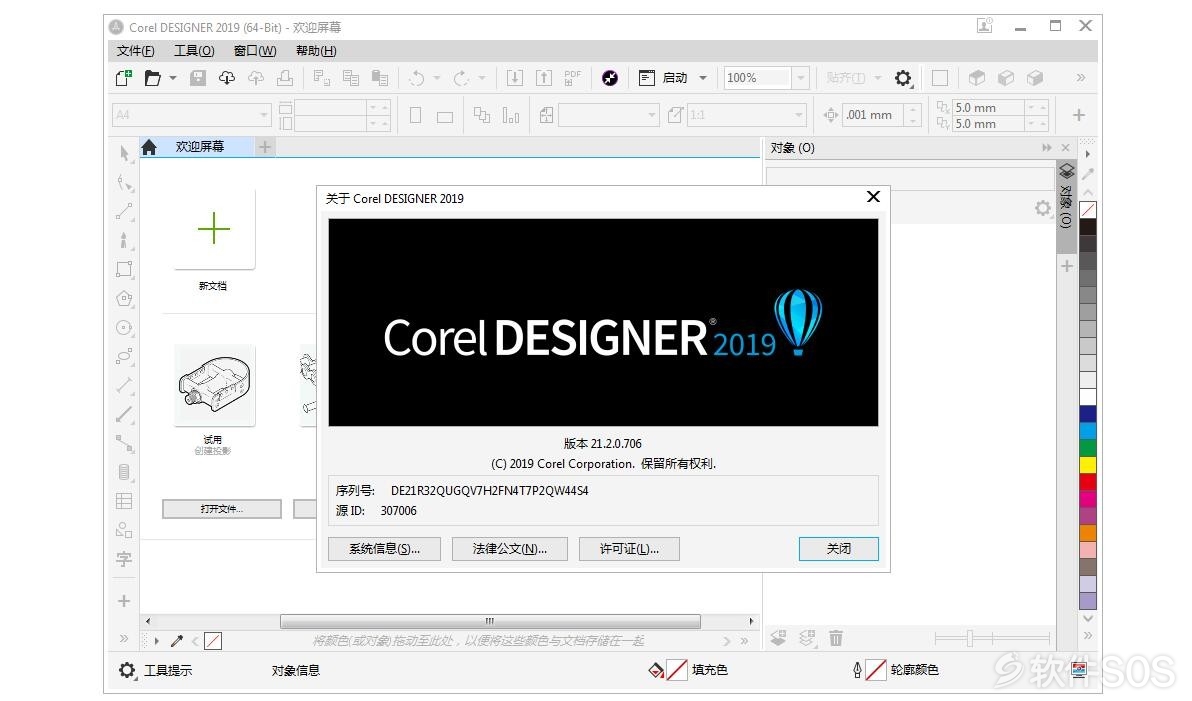This screenshot has width=1192, height=701.
Task: Open the 窗口(W) menu
Action: click(x=255, y=50)
